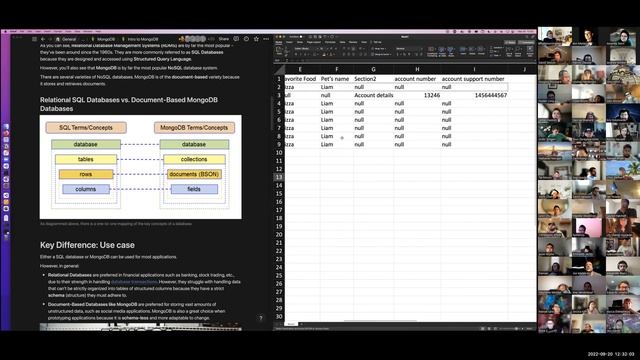Open the MongoDB breadcrumb in Notion

click(103, 39)
